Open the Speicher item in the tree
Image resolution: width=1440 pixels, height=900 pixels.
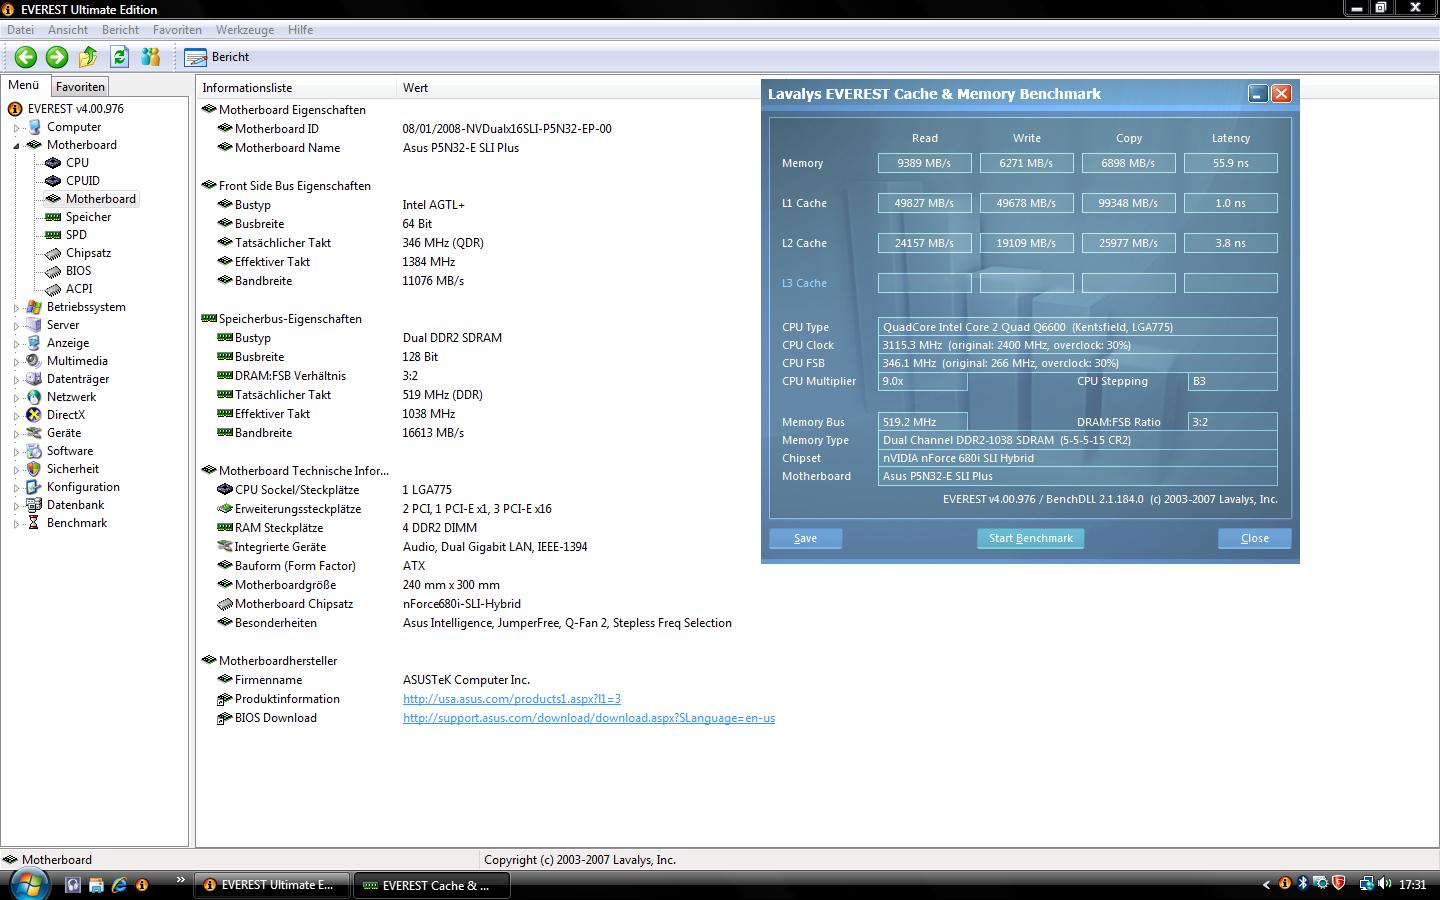click(88, 217)
